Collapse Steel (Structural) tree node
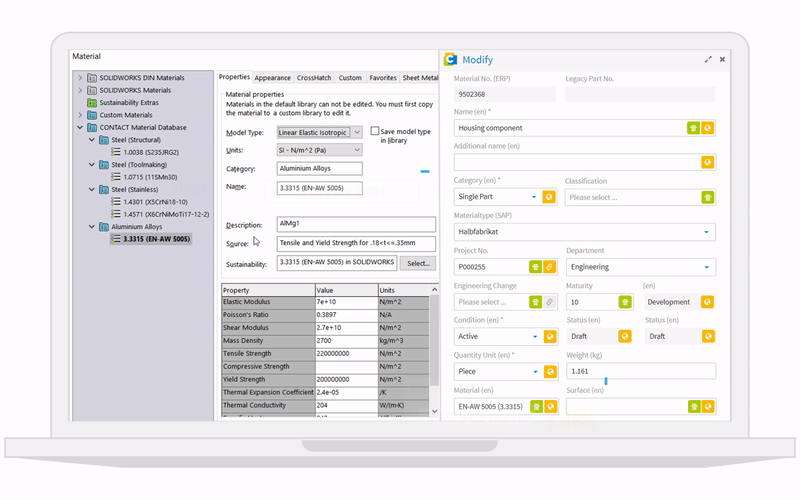The width and height of the screenshot is (800, 500). pos(92,140)
